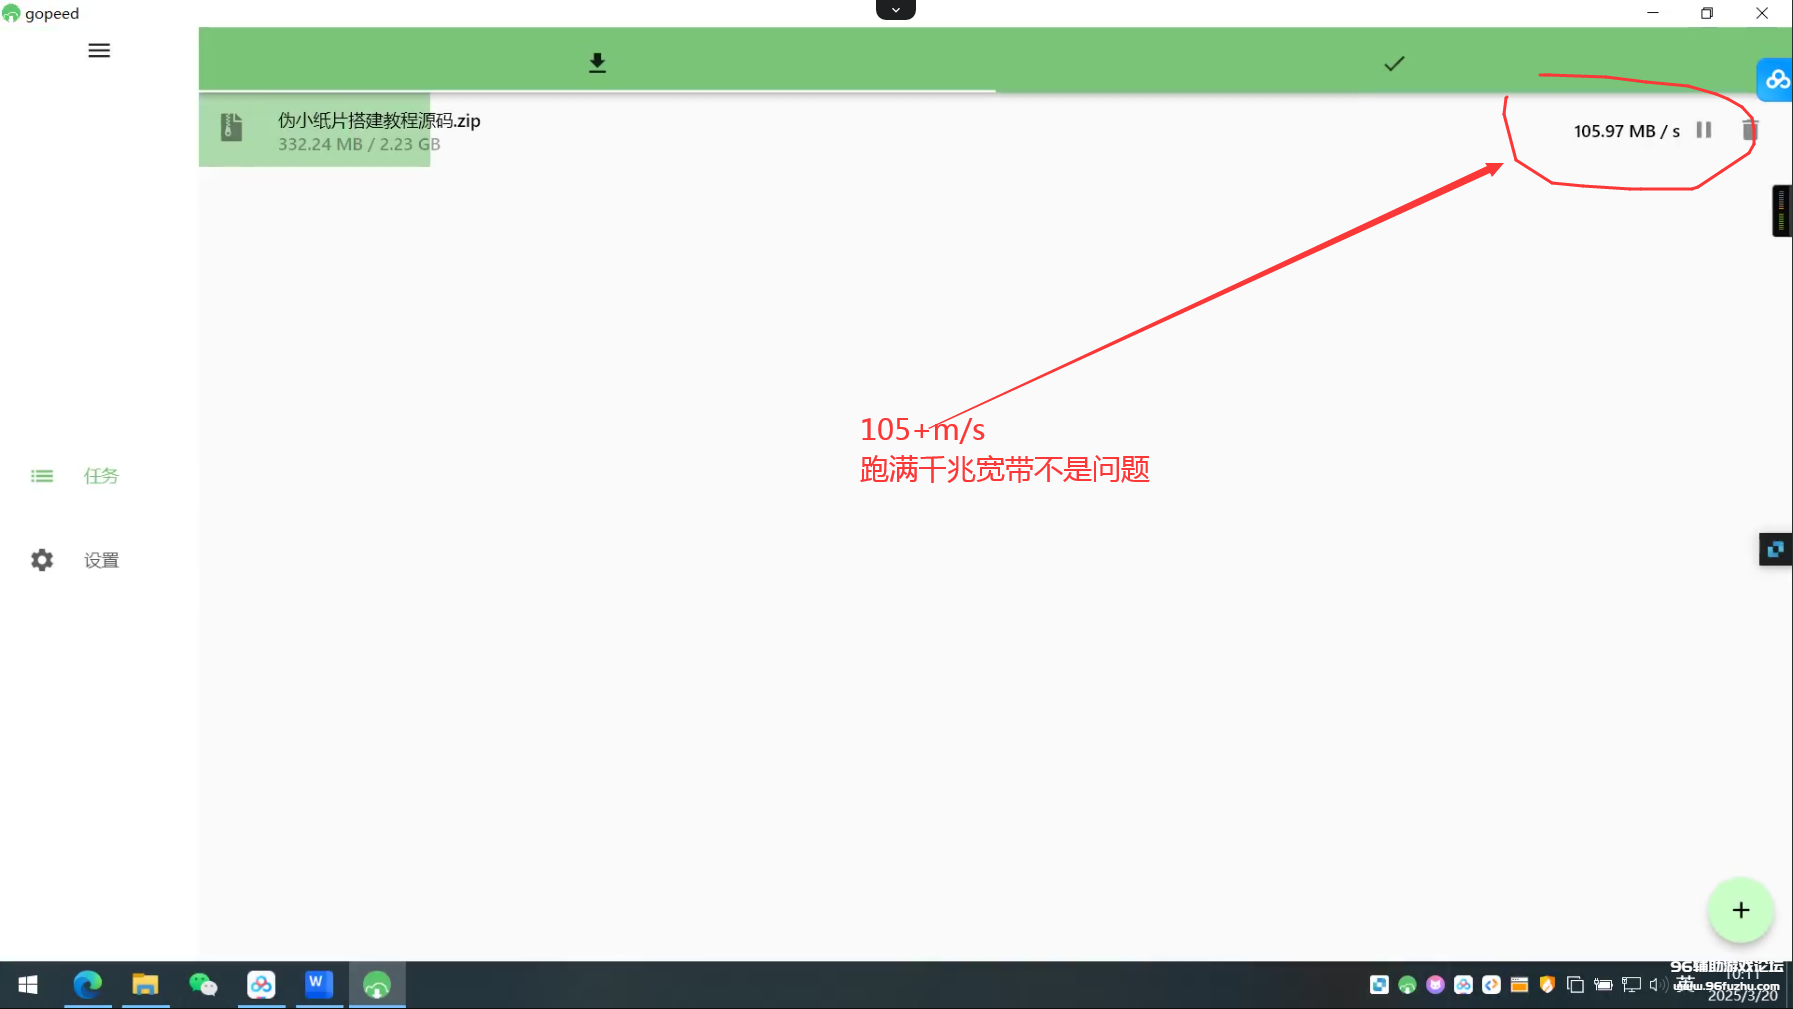Click the settings gear icon
Viewport: 1793px width, 1009px height.
42,560
